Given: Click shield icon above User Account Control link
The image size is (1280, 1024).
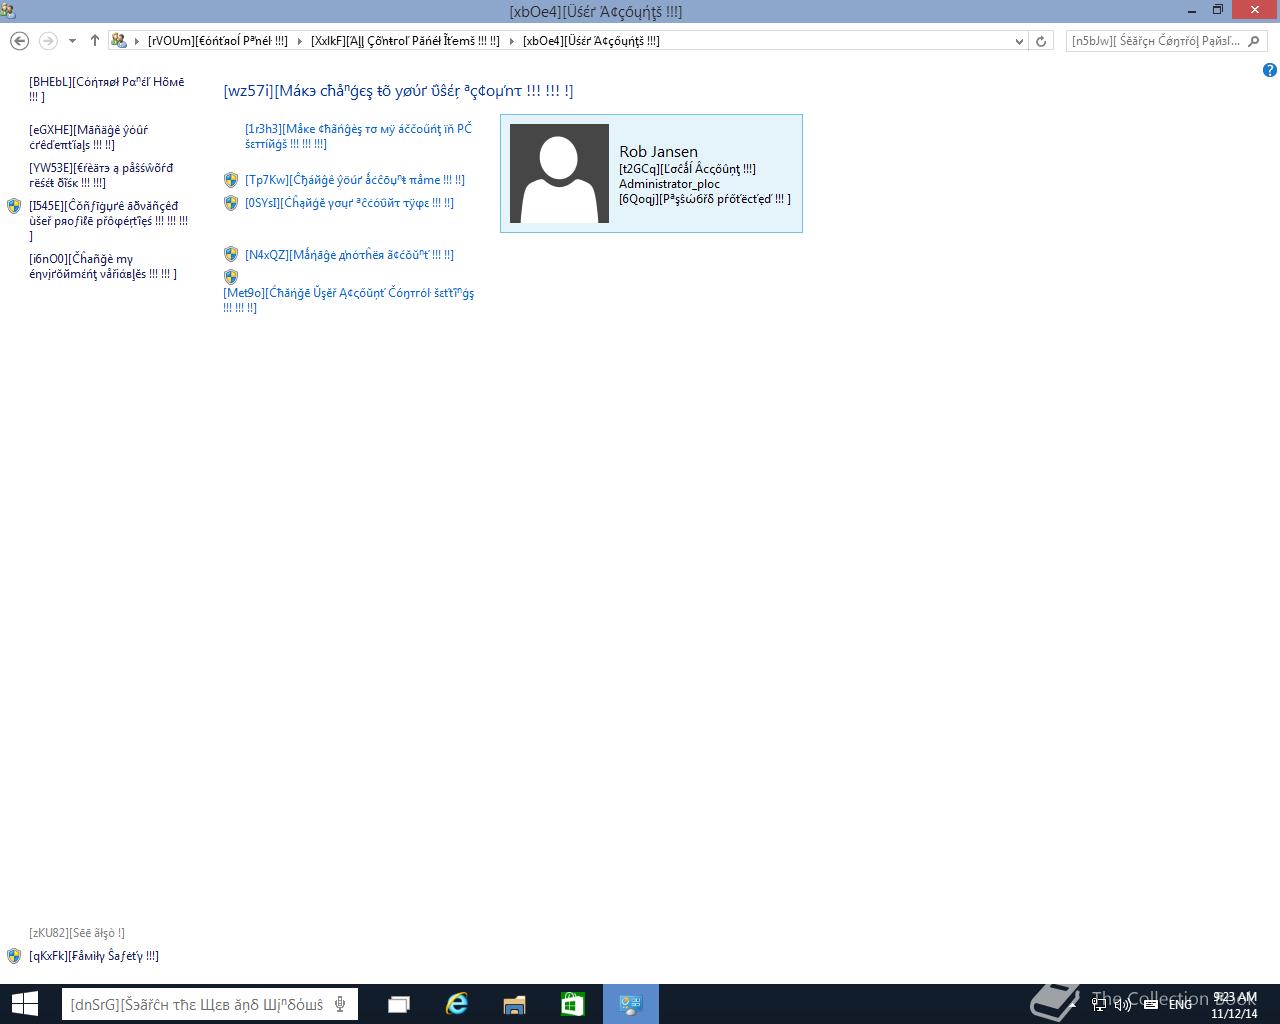Looking at the screenshot, I should tap(231, 277).
